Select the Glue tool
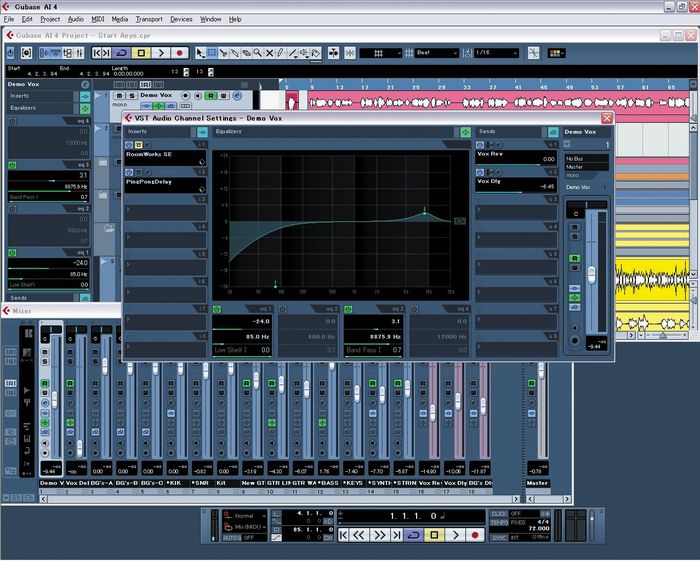The image size is (700, 561). (235, 53)
